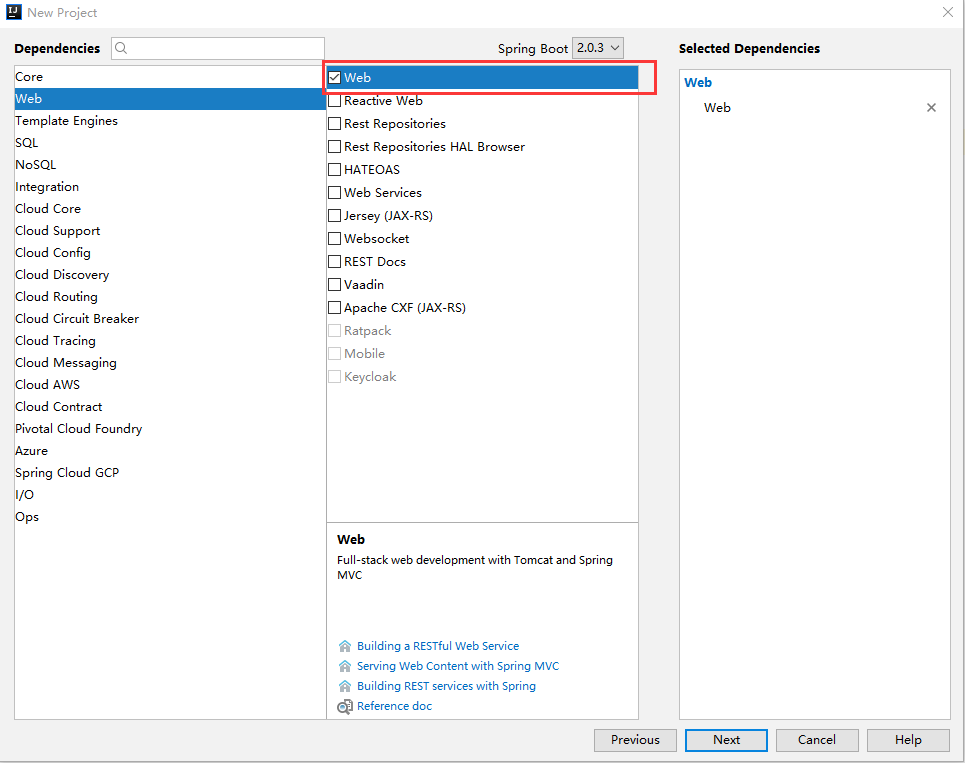
Task: Enable the Reactive Web checkbox
Action: (334, 100)
